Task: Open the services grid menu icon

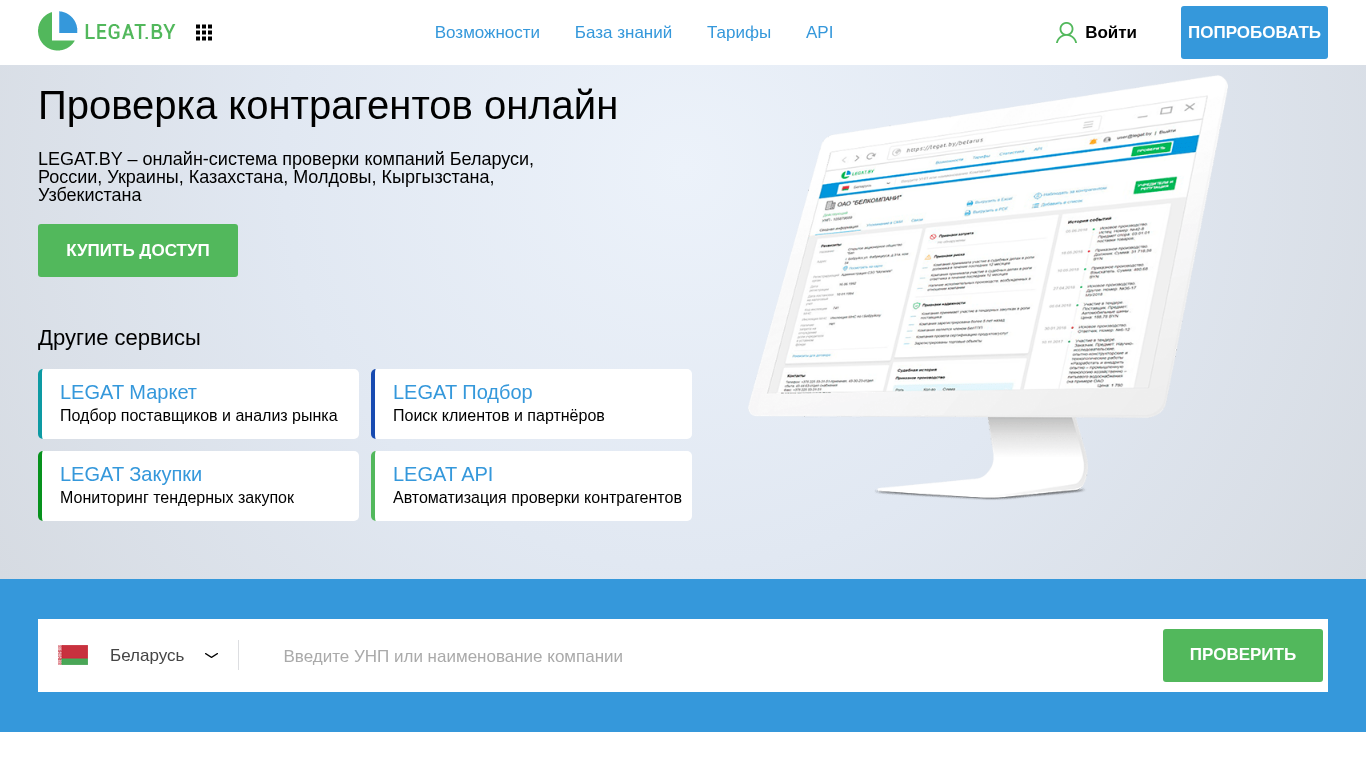Action: pyautogui.click(x=204, y=32)
